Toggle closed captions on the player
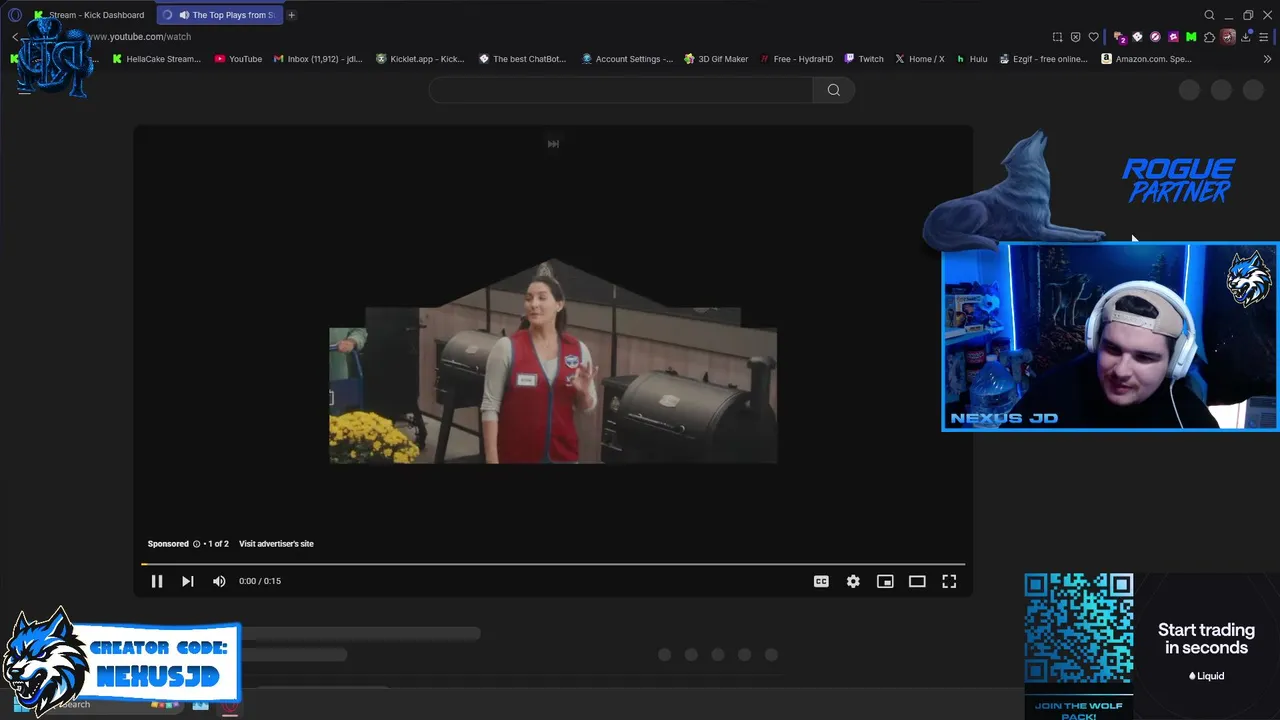1280x720 pixels. tap(821, 581)
